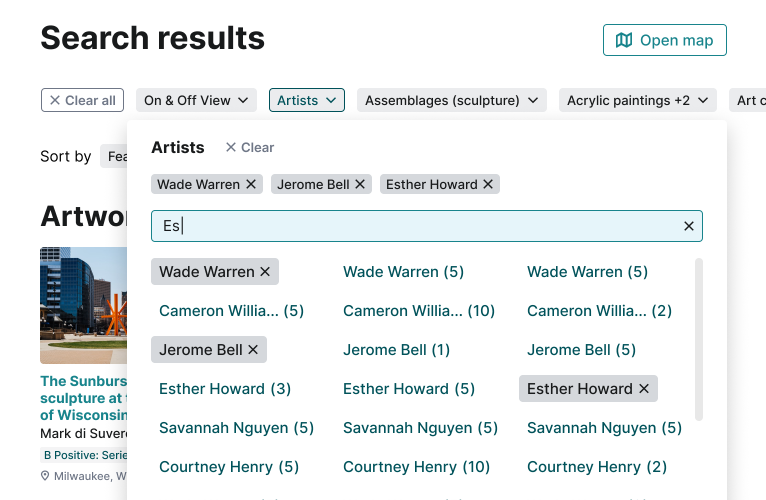Deselect selected Wade Warren in first column
The image size is (766, 500).
click(x=265, y=272)
